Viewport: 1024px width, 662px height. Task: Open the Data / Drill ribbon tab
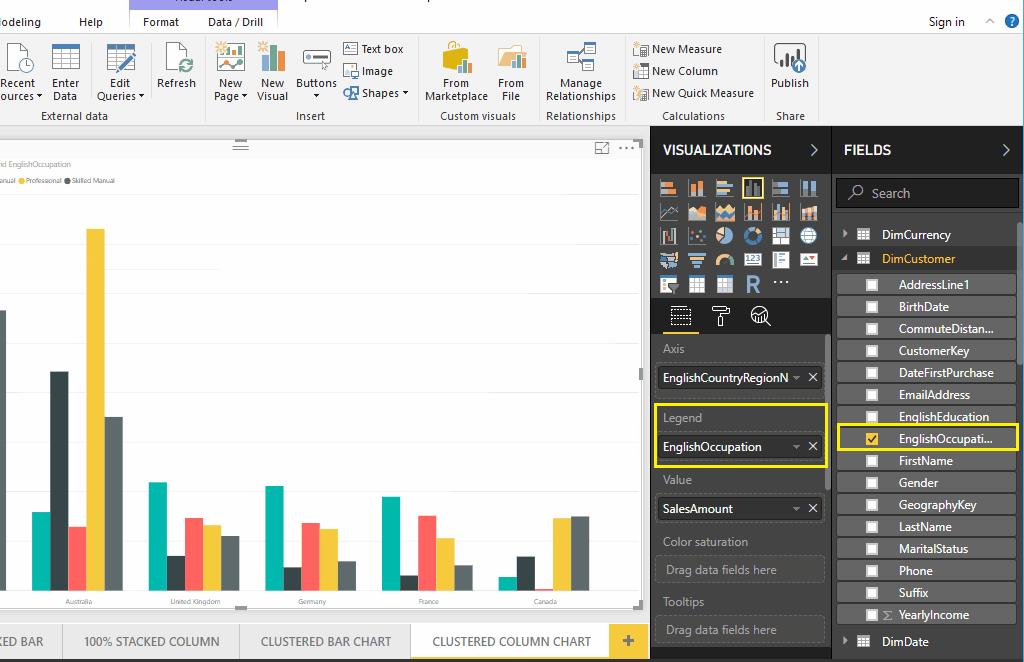(x=235, y=22)
